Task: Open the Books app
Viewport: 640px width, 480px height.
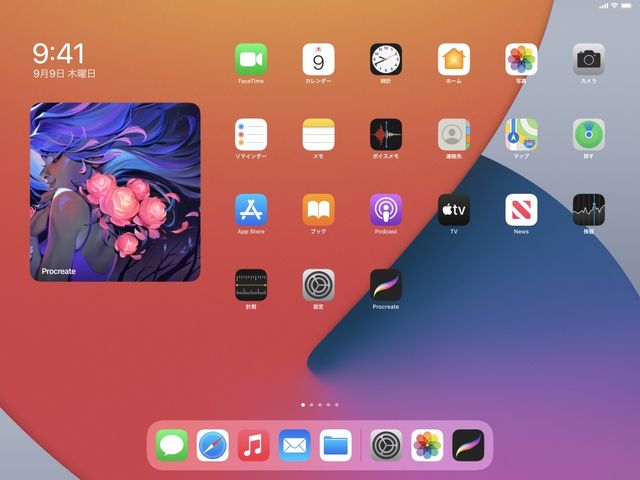Action: coord(318,210)
